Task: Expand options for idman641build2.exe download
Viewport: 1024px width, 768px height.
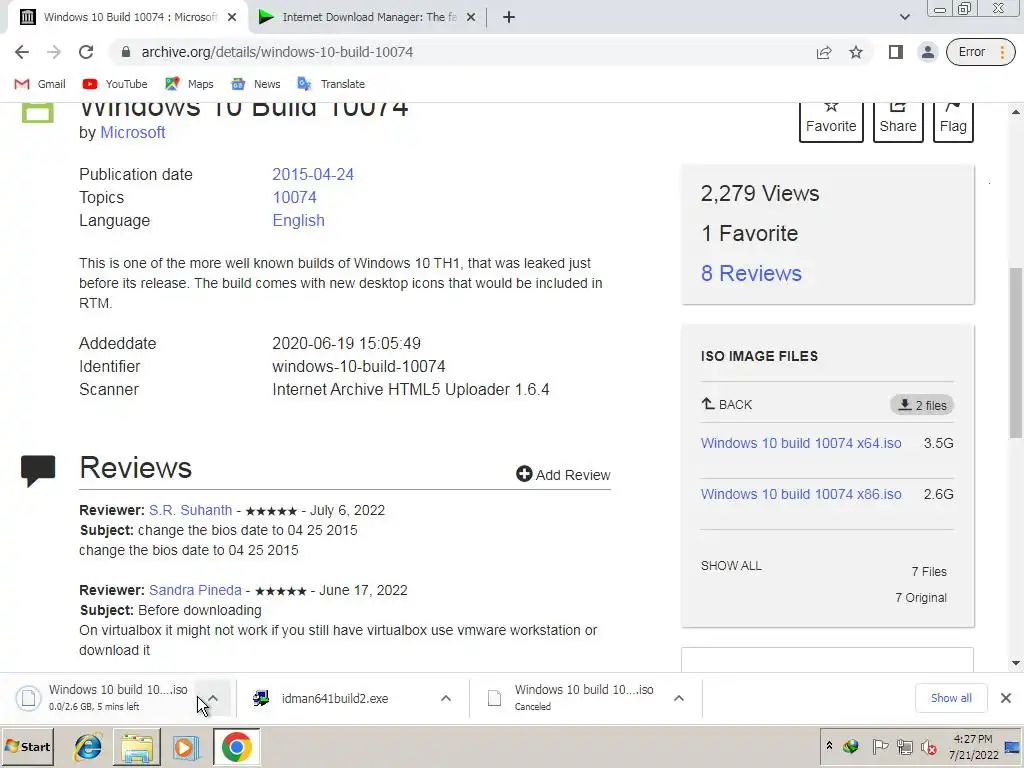Action: click(446, 698)
